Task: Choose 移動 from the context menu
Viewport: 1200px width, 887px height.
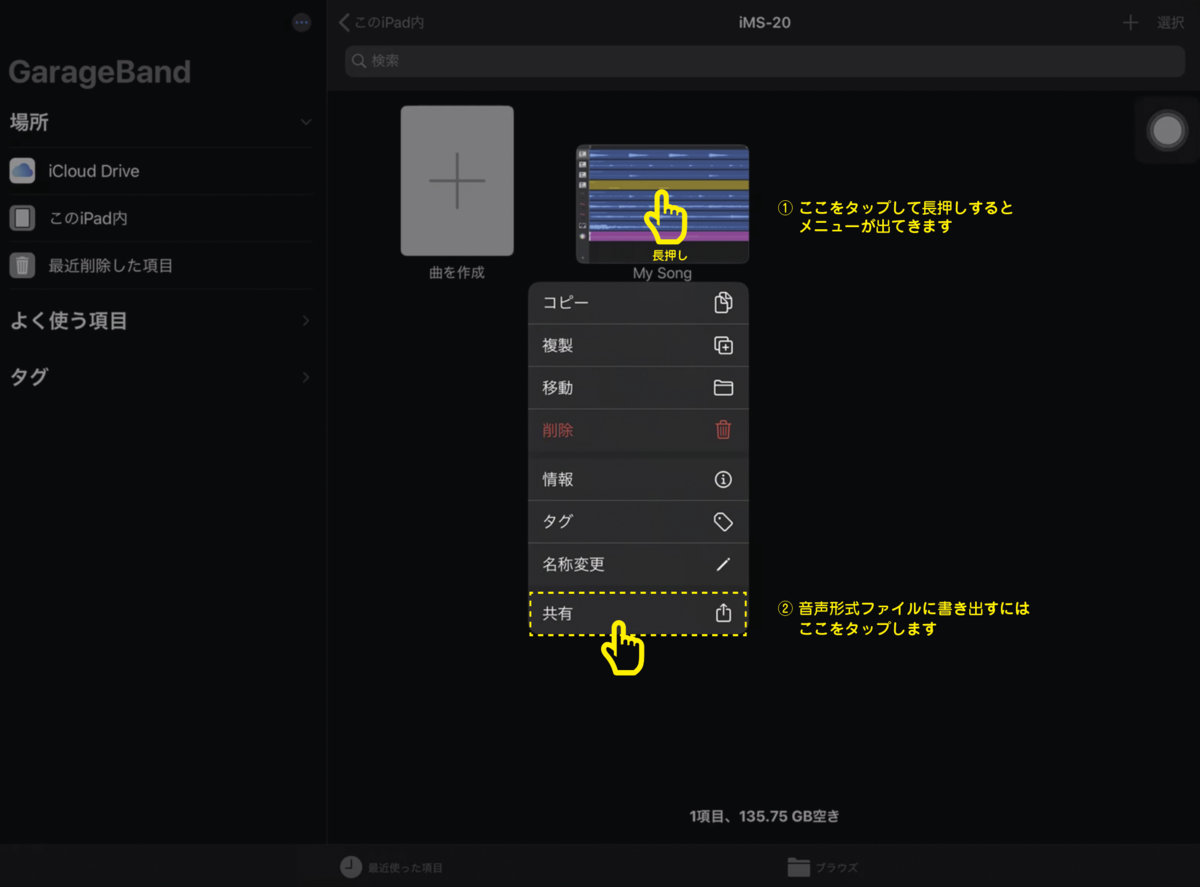Action: point(638,388)
